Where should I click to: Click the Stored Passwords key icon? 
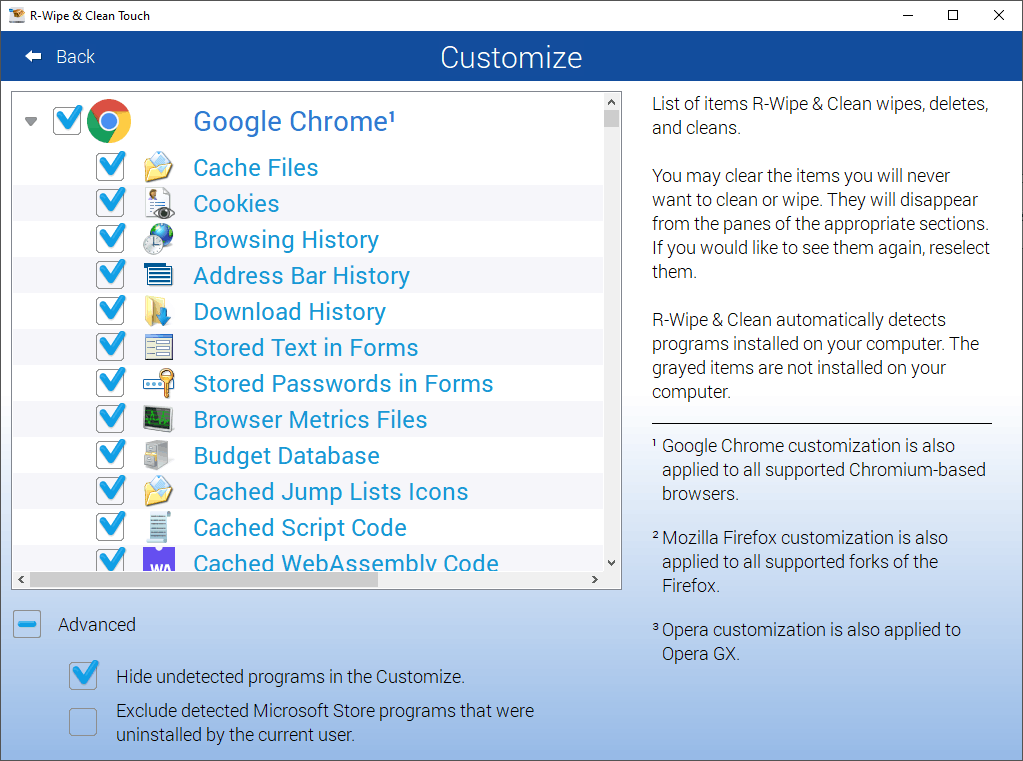click(159, 383)
